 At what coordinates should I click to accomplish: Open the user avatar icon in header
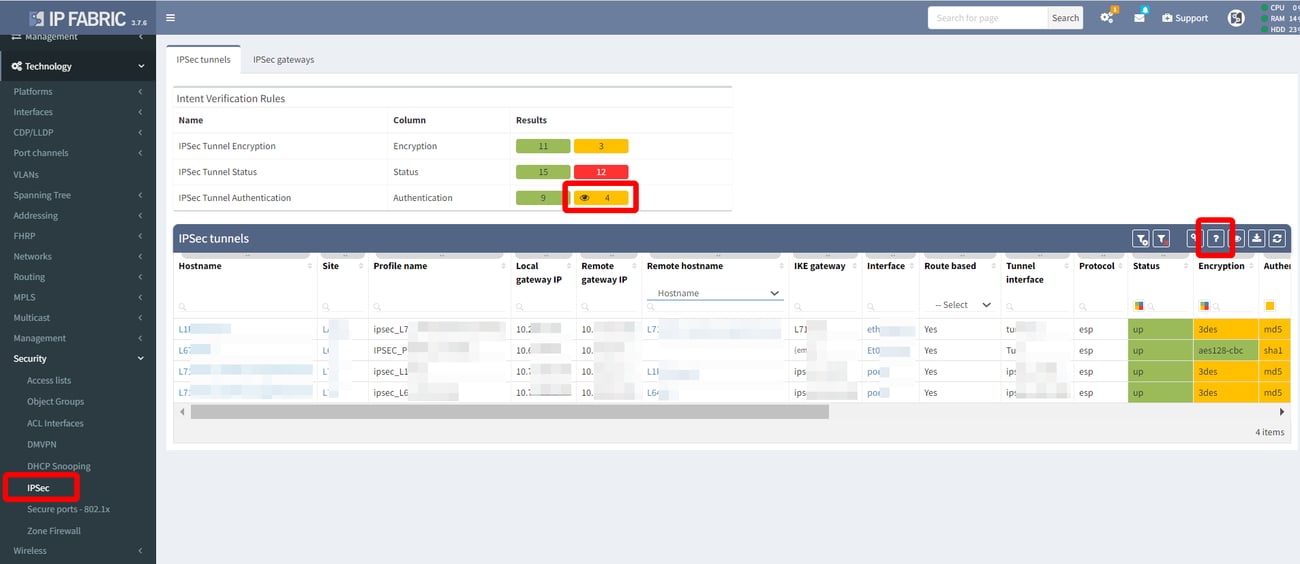click(x=1236, y=18)
